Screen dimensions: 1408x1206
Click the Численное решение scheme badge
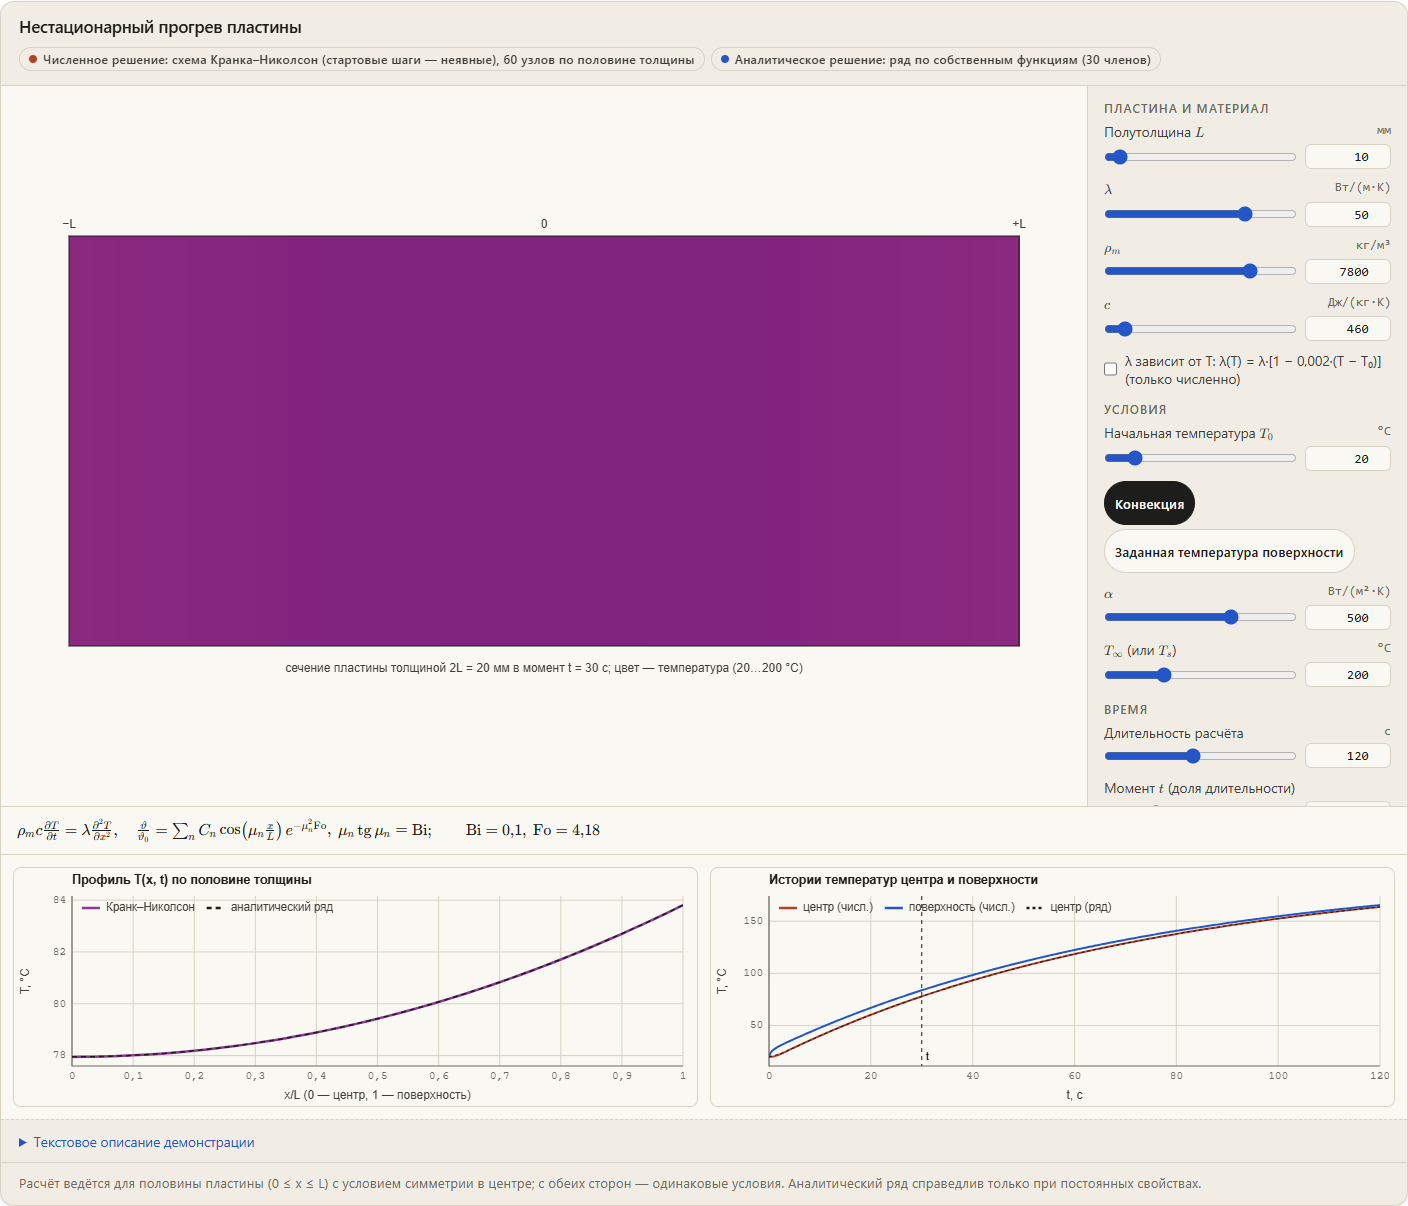[362, 60]
